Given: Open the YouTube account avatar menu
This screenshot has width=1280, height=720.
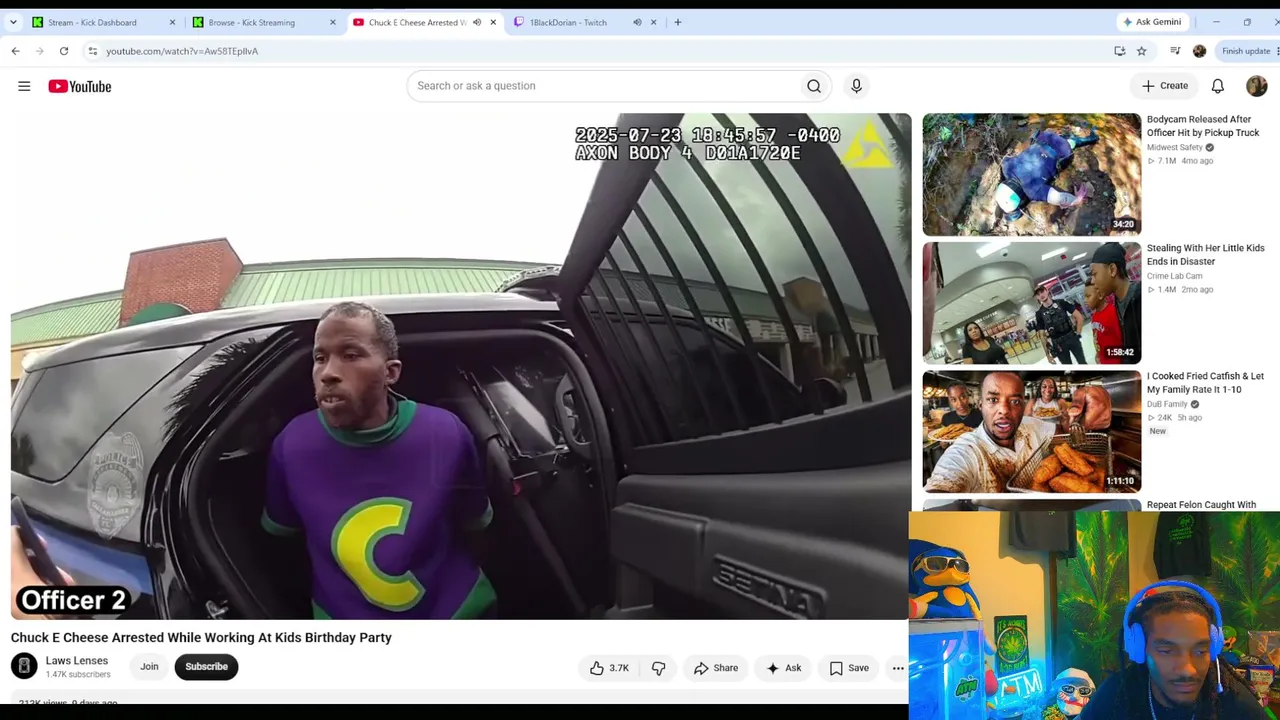Looking at the screenshot, I should pyautogui.click(x=1257, y=86).
